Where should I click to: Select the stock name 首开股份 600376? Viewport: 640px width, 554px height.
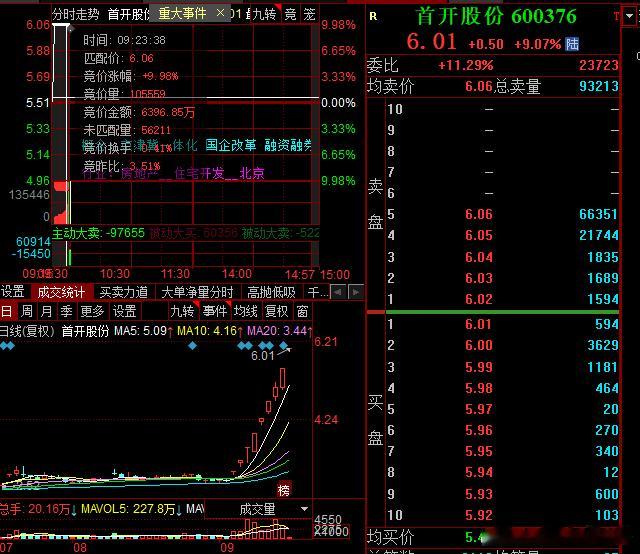point(496,16)
